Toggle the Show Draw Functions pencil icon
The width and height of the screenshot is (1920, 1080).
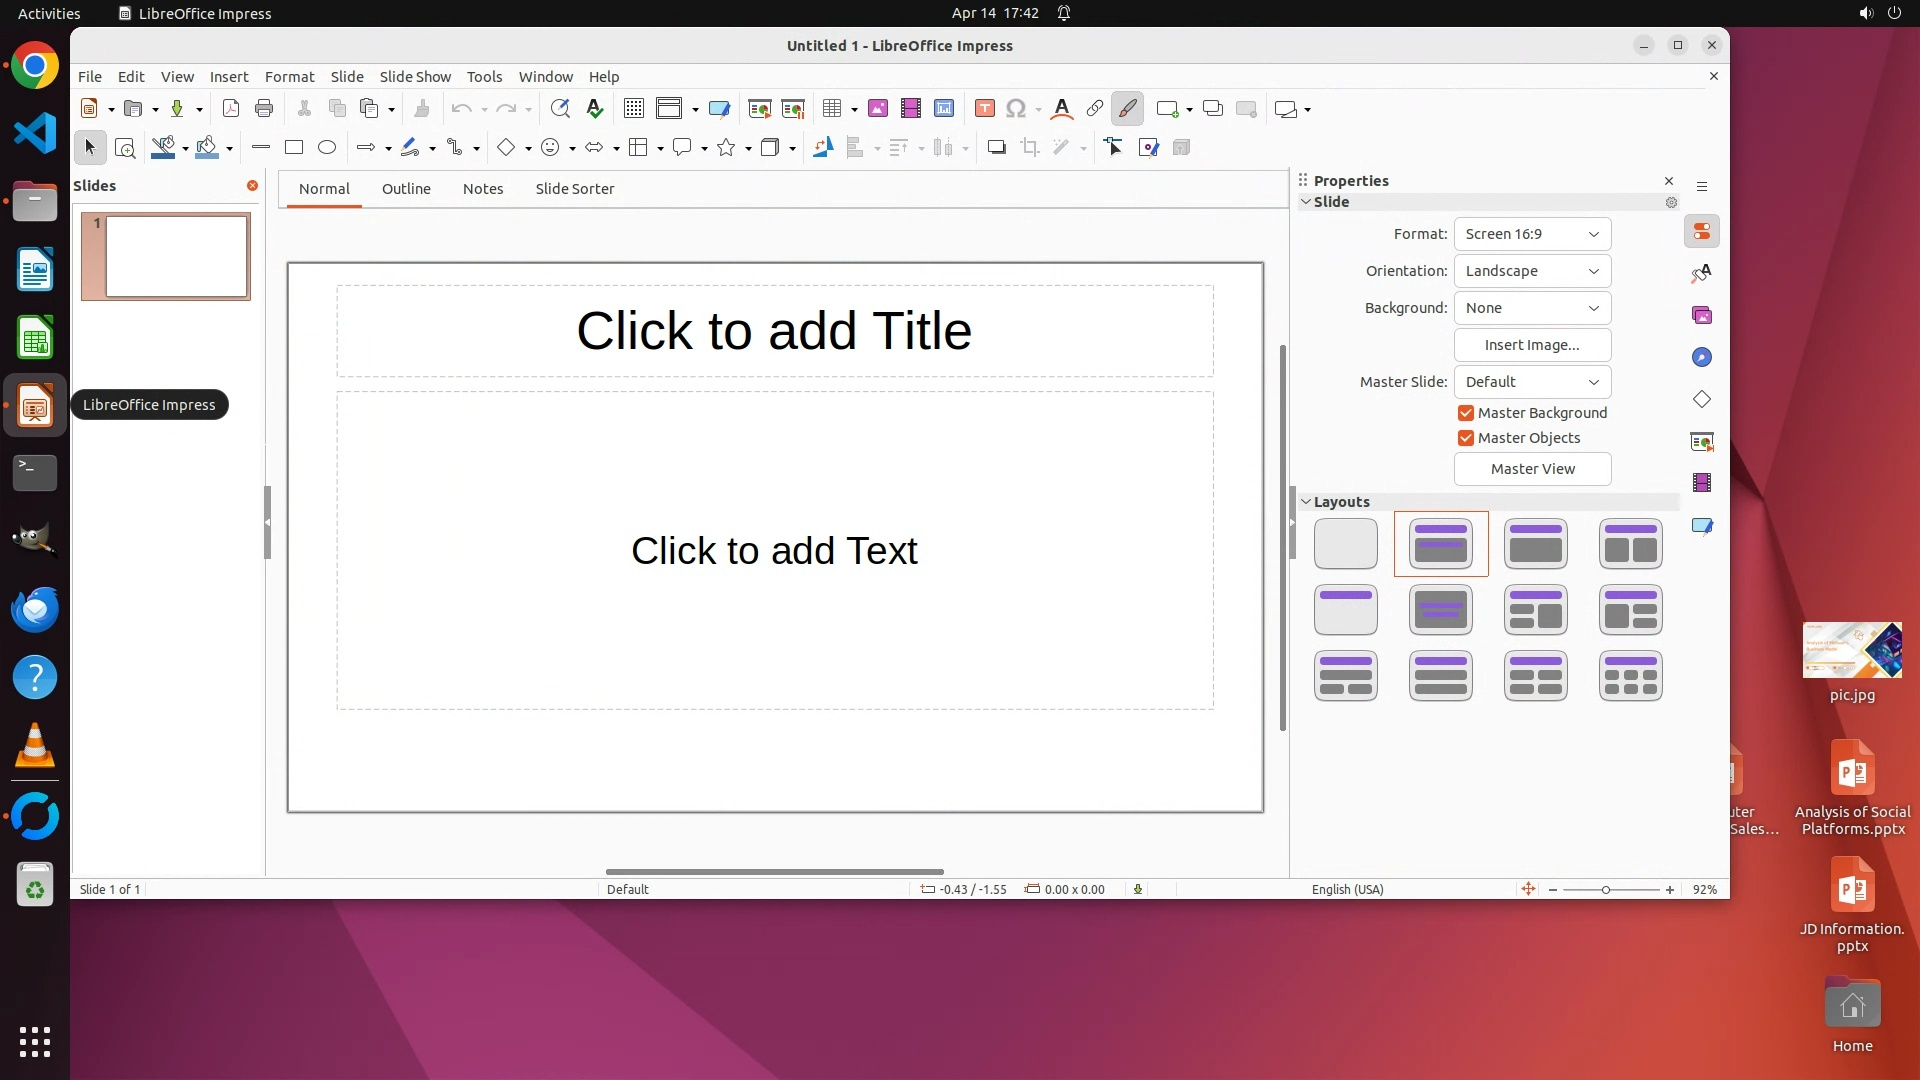[x=1128, y=109]
